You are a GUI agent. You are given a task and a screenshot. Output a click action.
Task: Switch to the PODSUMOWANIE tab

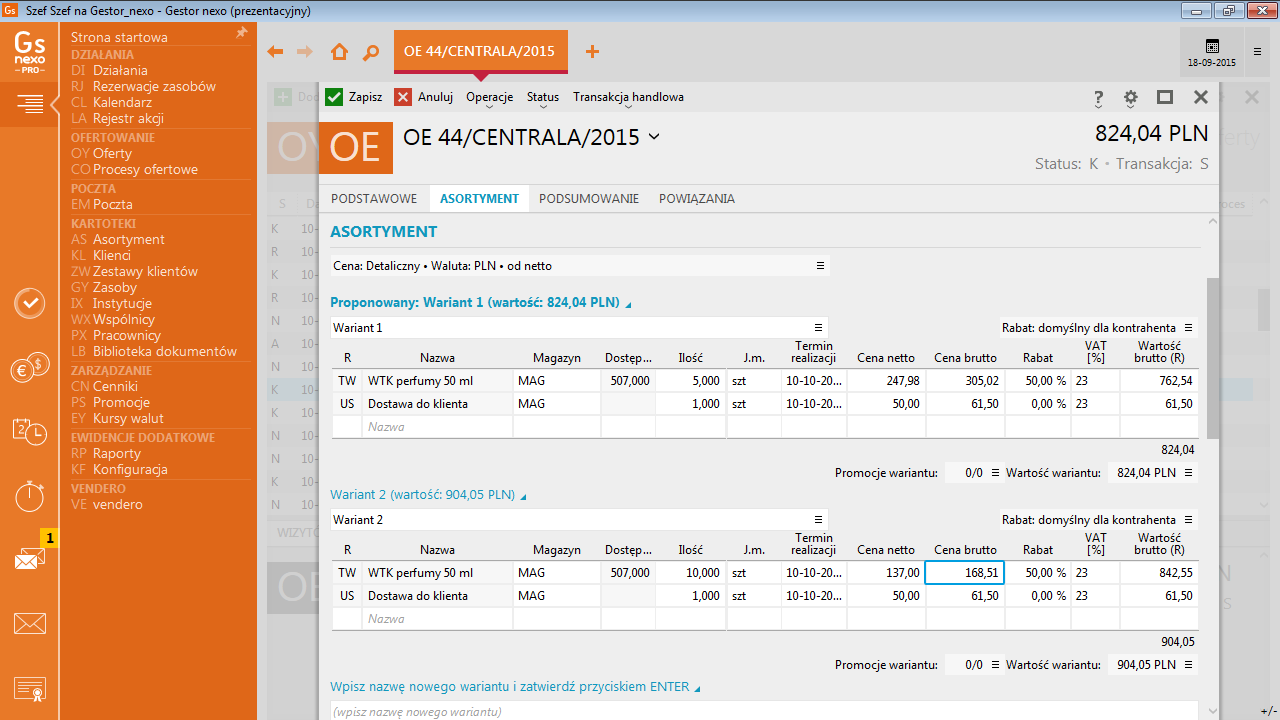click(x=588, y=199)
